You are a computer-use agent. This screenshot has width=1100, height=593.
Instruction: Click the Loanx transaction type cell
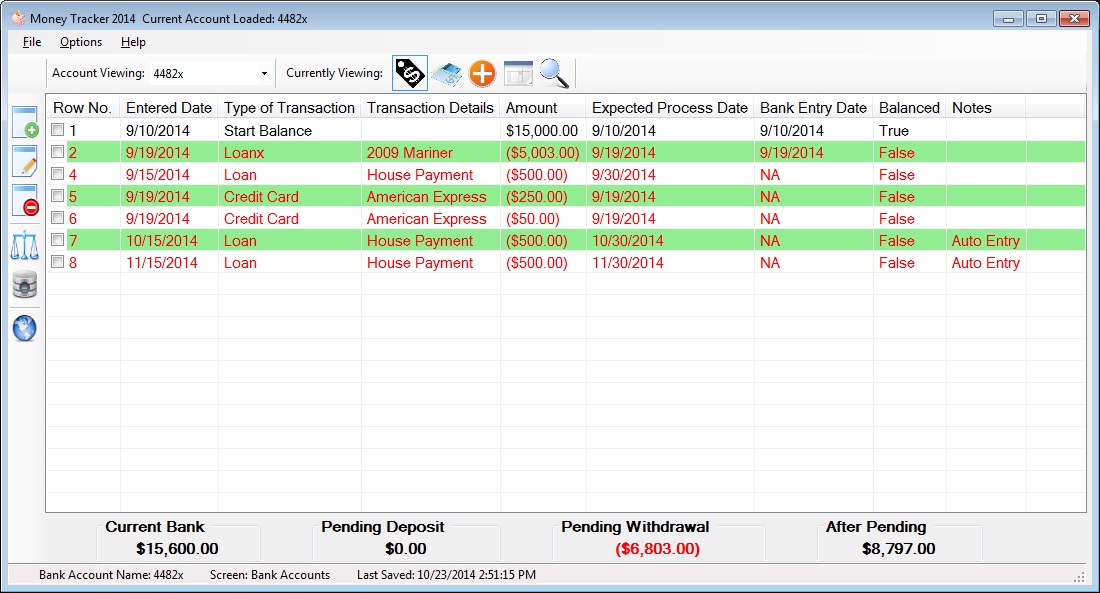coord(243,152)
